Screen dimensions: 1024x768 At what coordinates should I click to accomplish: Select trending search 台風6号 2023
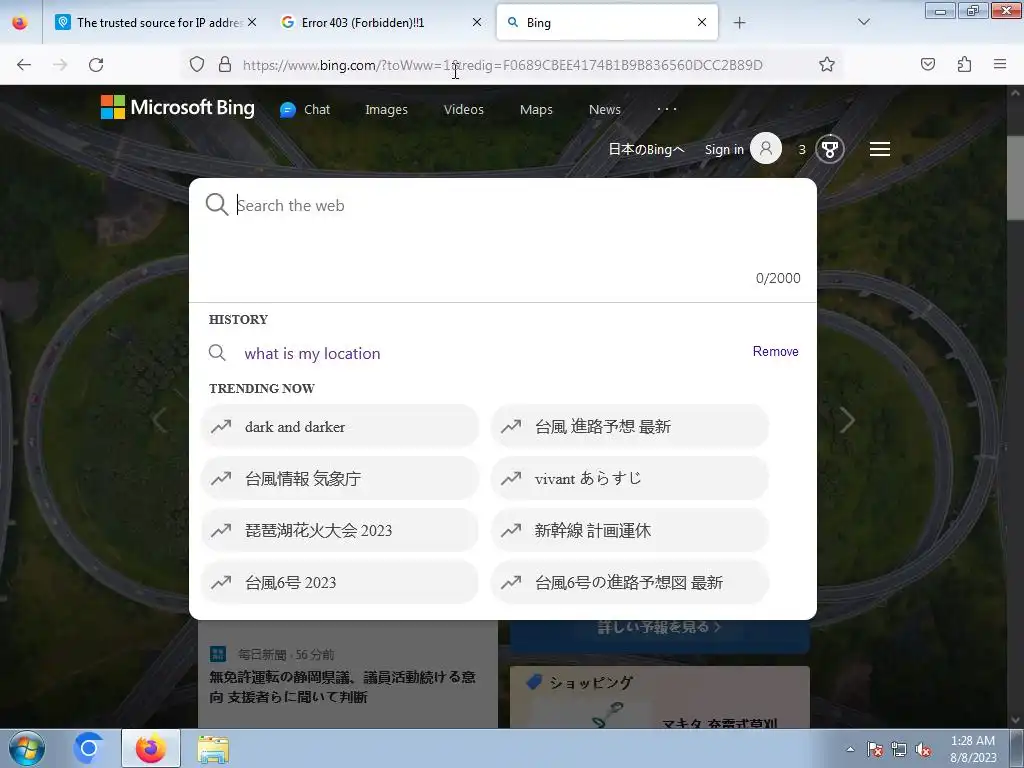340,583
